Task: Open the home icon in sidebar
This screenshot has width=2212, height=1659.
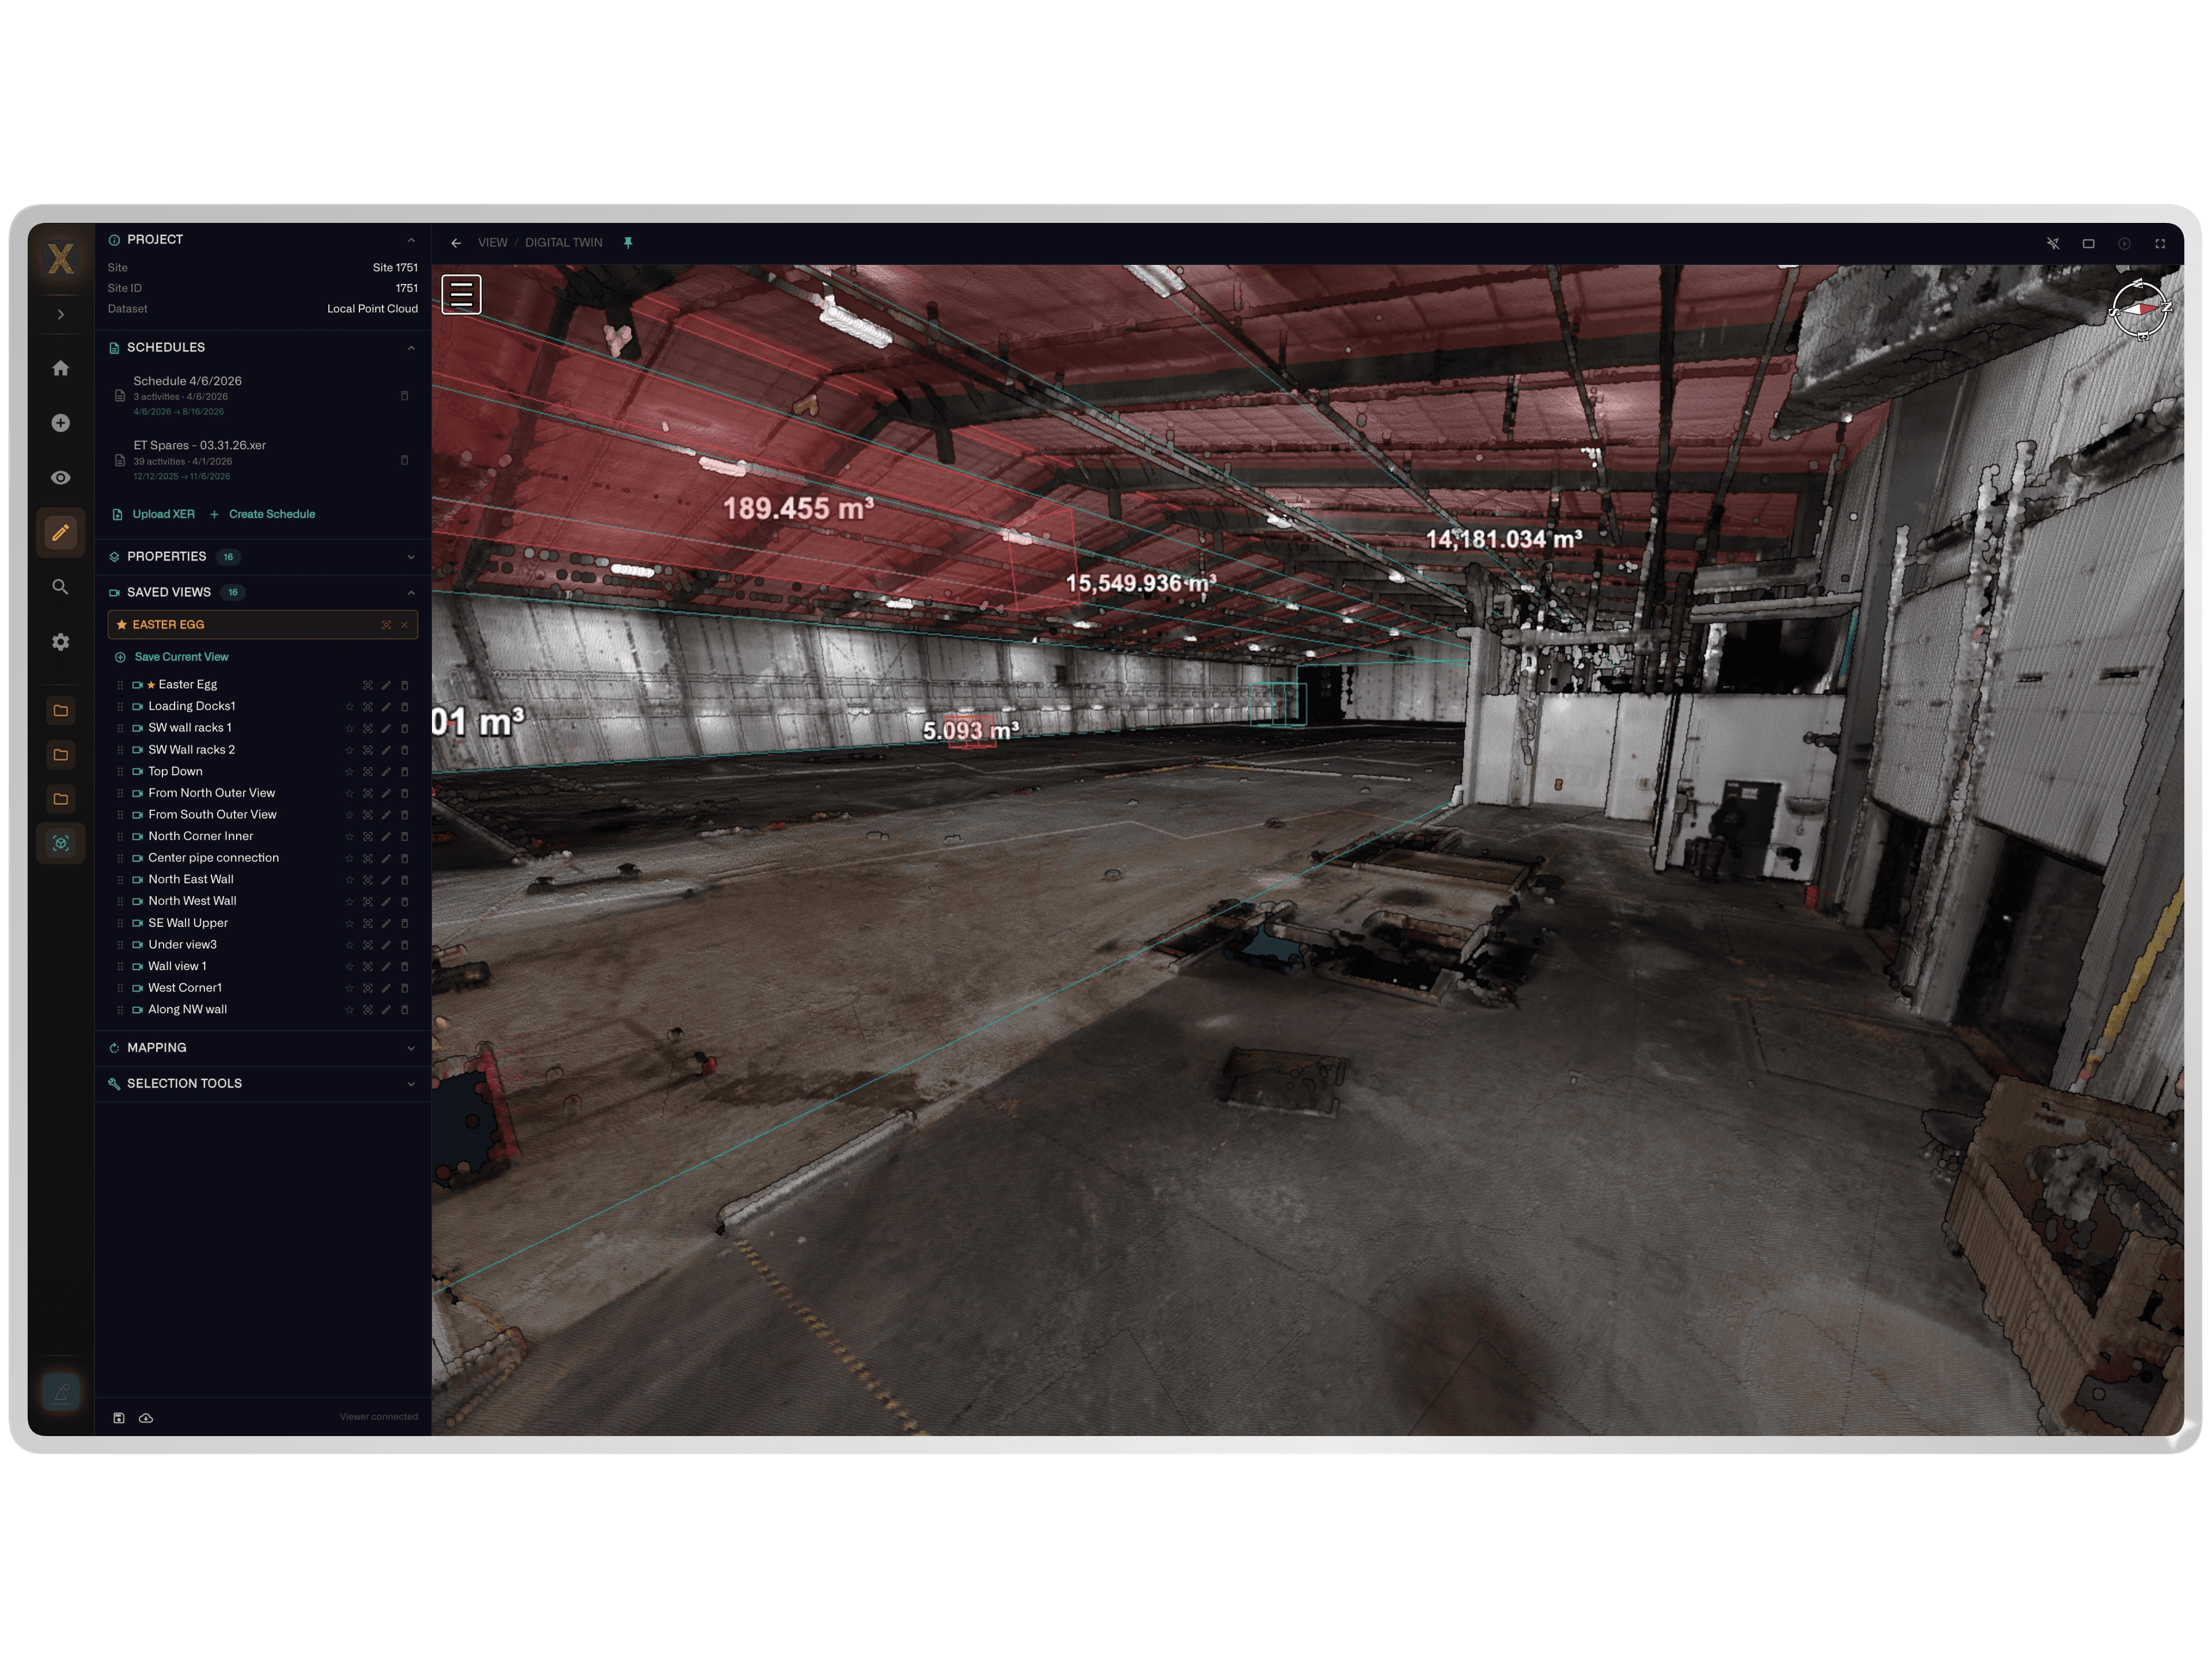Action: coord(61,368)
